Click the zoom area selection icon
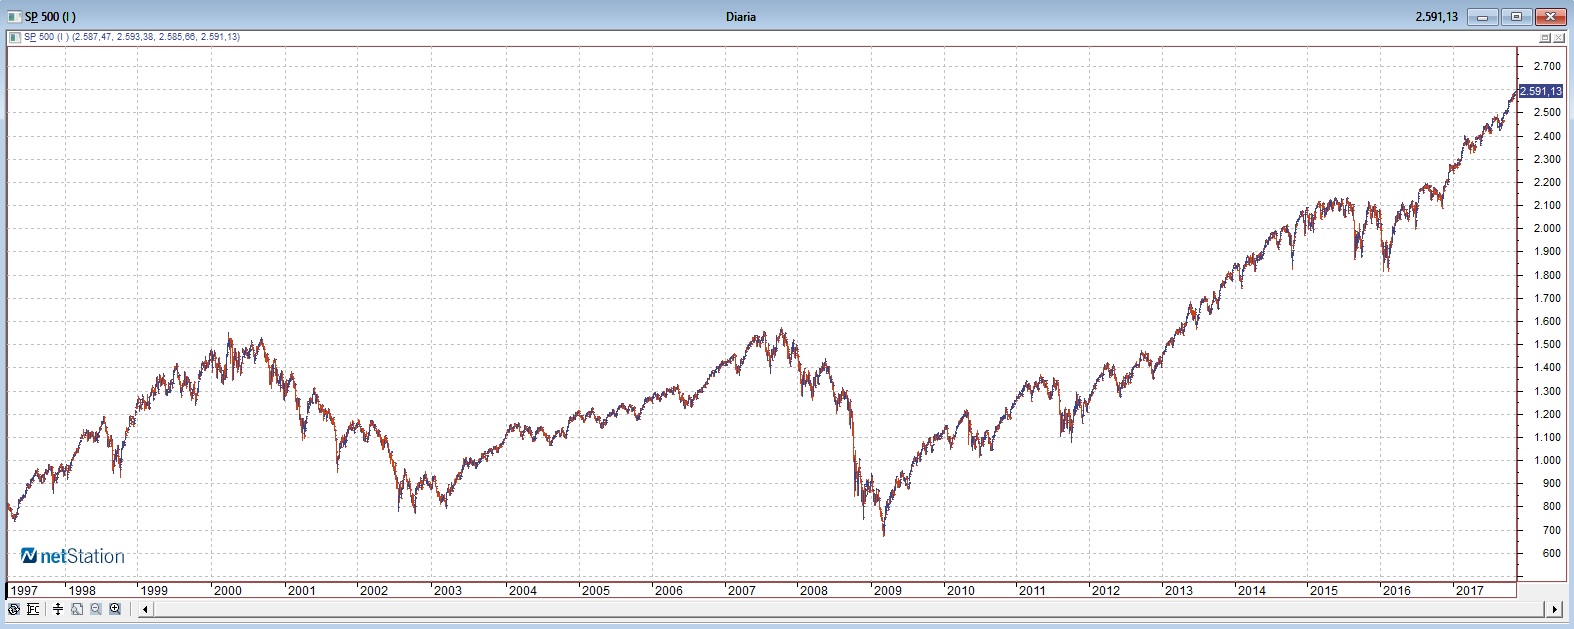The width and height of the screenshot is (1574, 629). (x=77, y=609)
